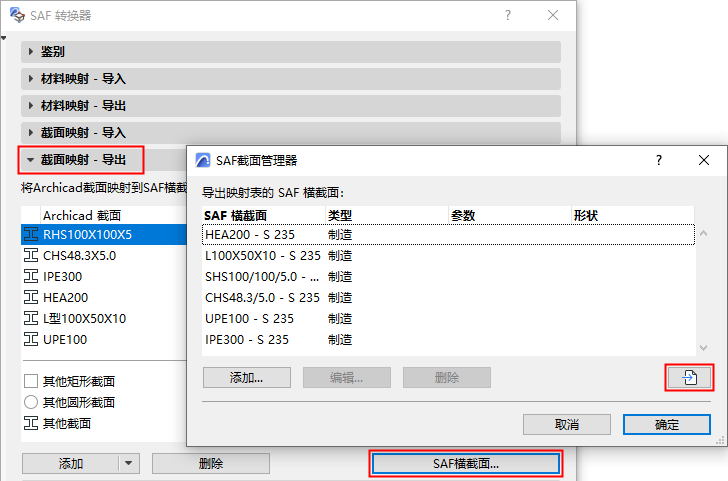
Task: Click the Archicad 截面 column header
Action: pyautogui.click(x=114, y=215)
